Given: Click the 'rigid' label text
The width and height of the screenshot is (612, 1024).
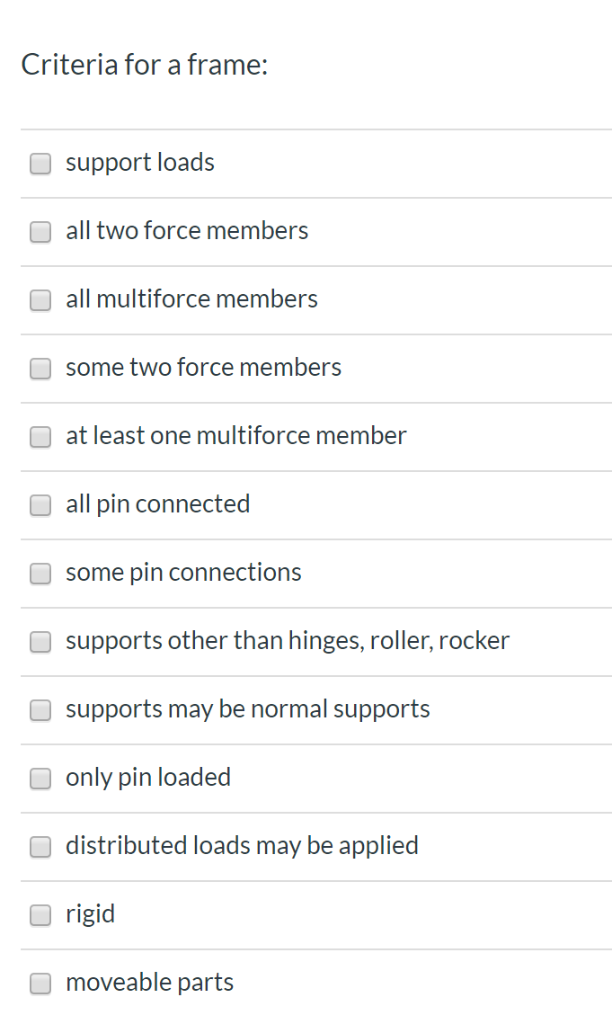Looking at the screenshot, I should click(90, 913).
